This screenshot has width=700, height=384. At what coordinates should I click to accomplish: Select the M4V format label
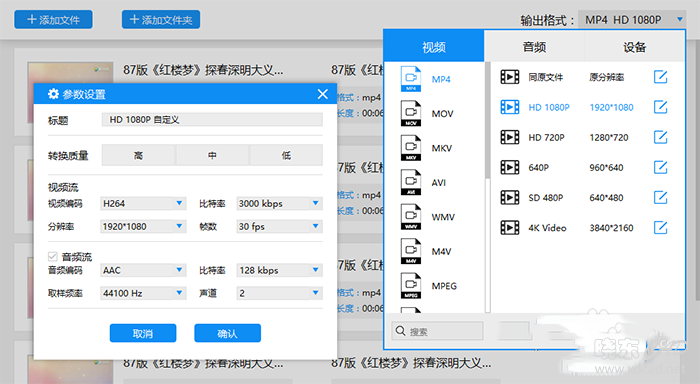tap(442, 251)
